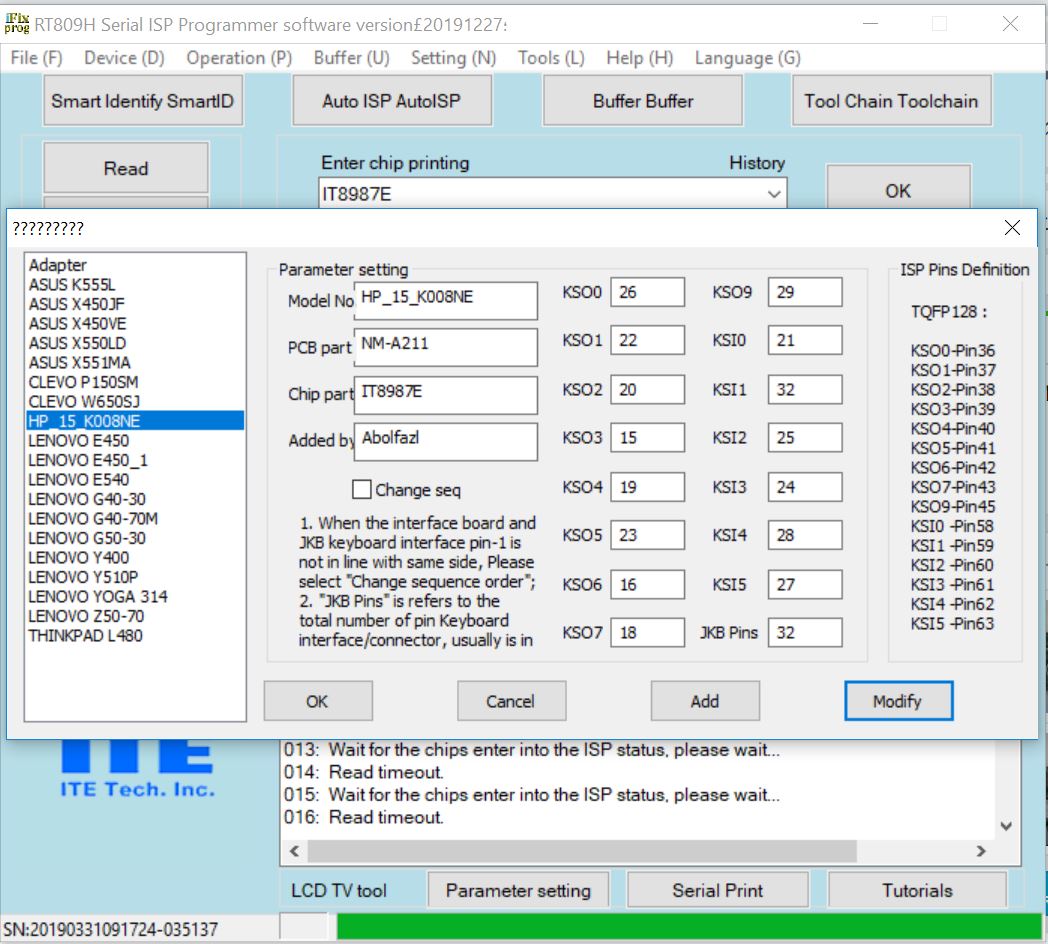Image resolution: width=1048 pixels, height=944 pixels.
Task: Click the Cancel button in dialog
Action: point(511,701)
